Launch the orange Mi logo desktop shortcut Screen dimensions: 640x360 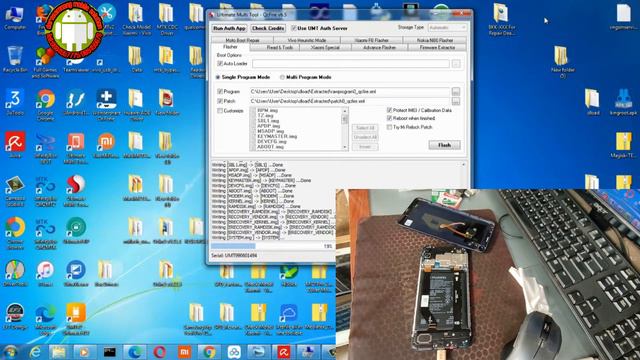[106, 145]
